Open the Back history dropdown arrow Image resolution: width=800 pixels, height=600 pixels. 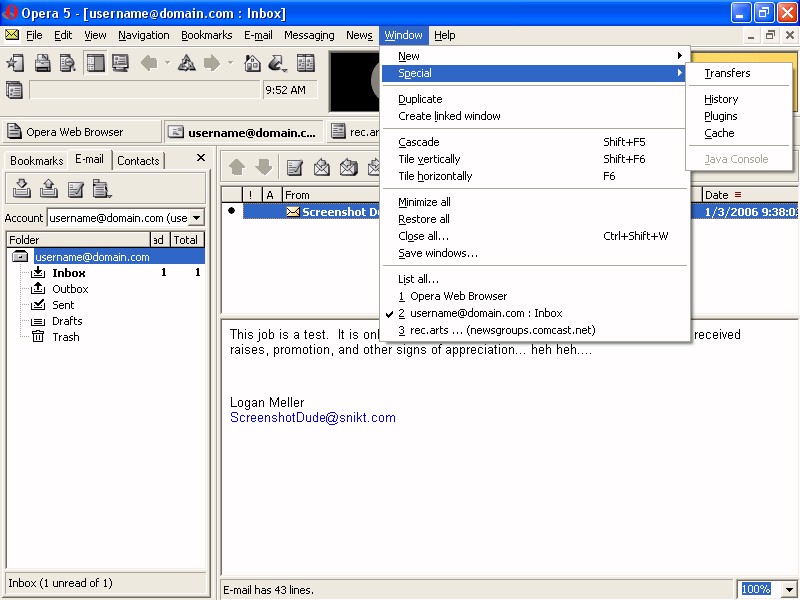(x=167, y=63)
